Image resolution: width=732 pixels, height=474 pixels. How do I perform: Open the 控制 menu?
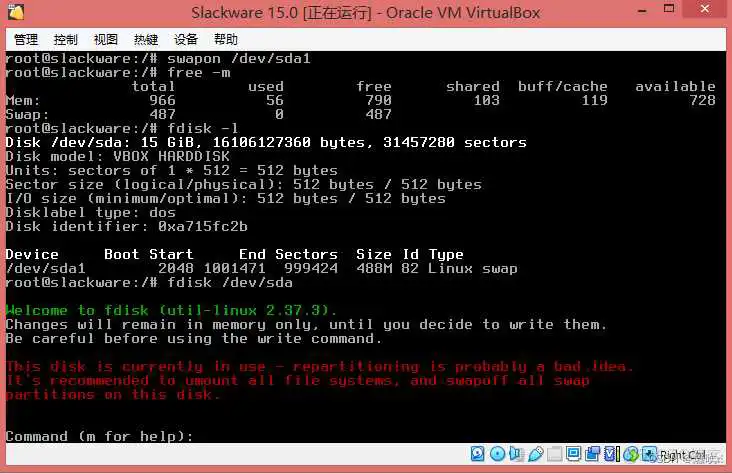pyautogui.click(x=65, y=39)
